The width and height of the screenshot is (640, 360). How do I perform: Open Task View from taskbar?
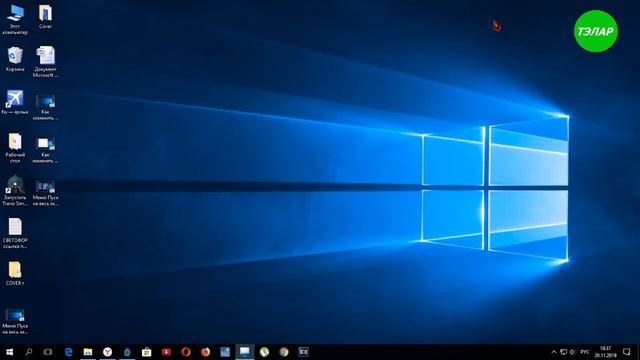48,352
